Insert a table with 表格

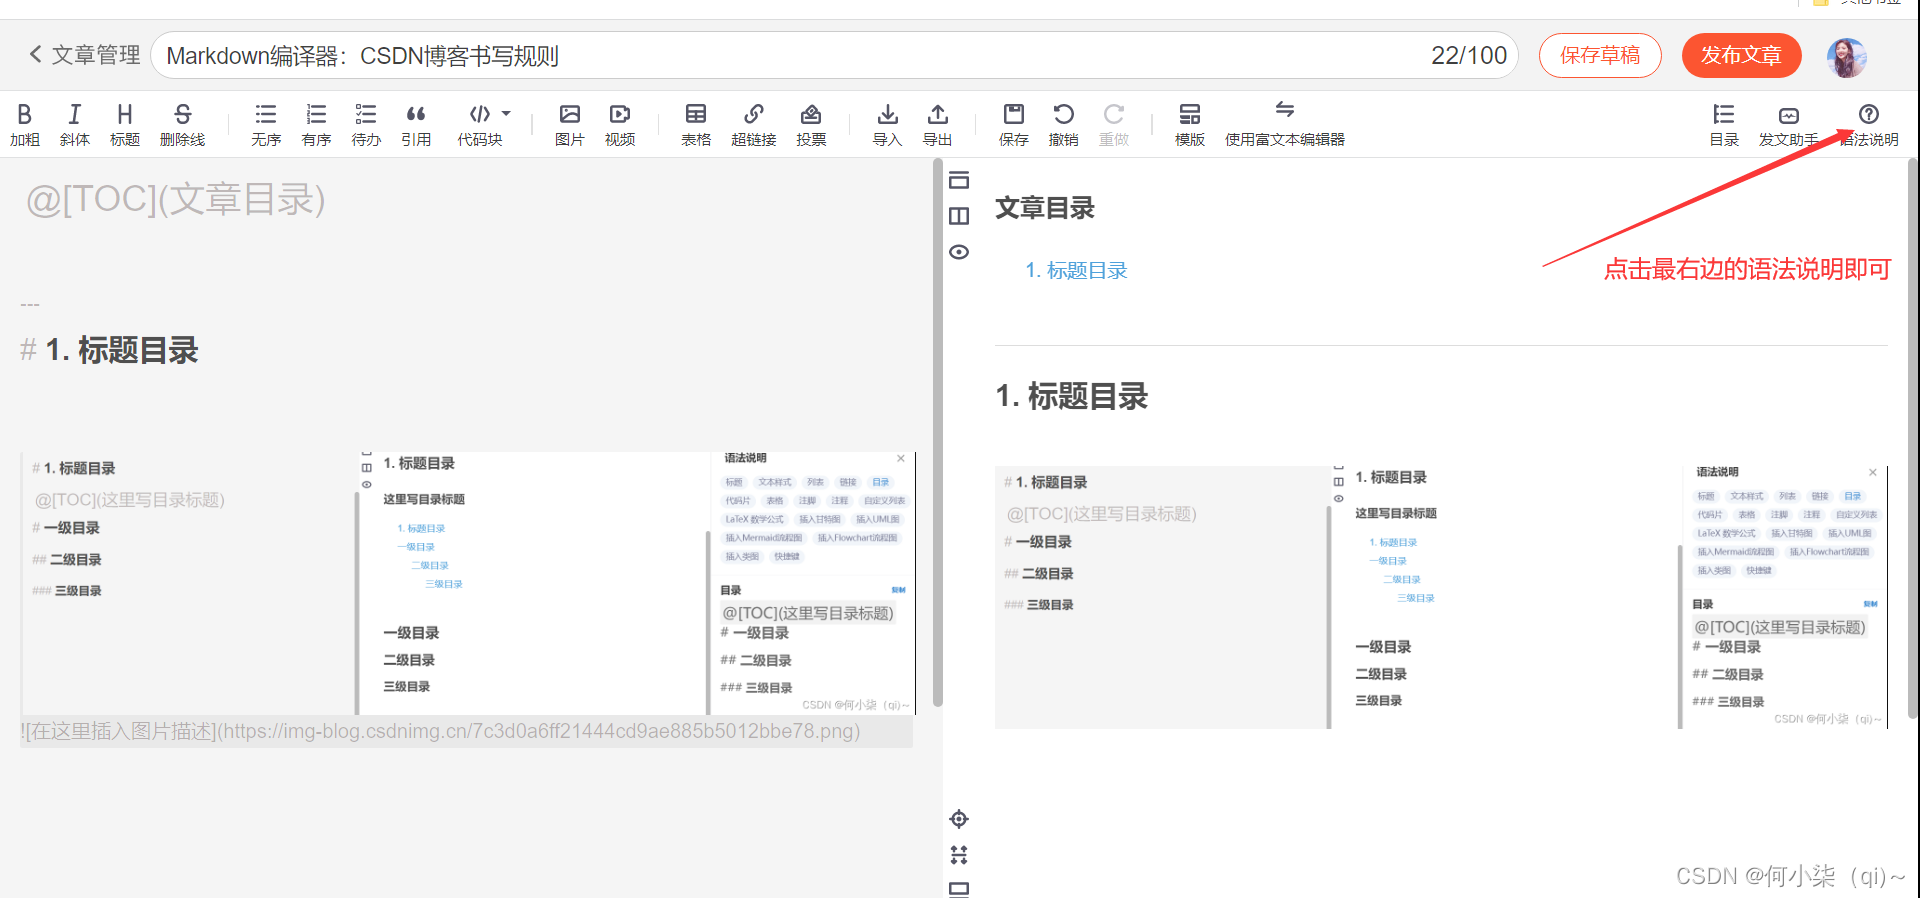(x=696, y=125)
